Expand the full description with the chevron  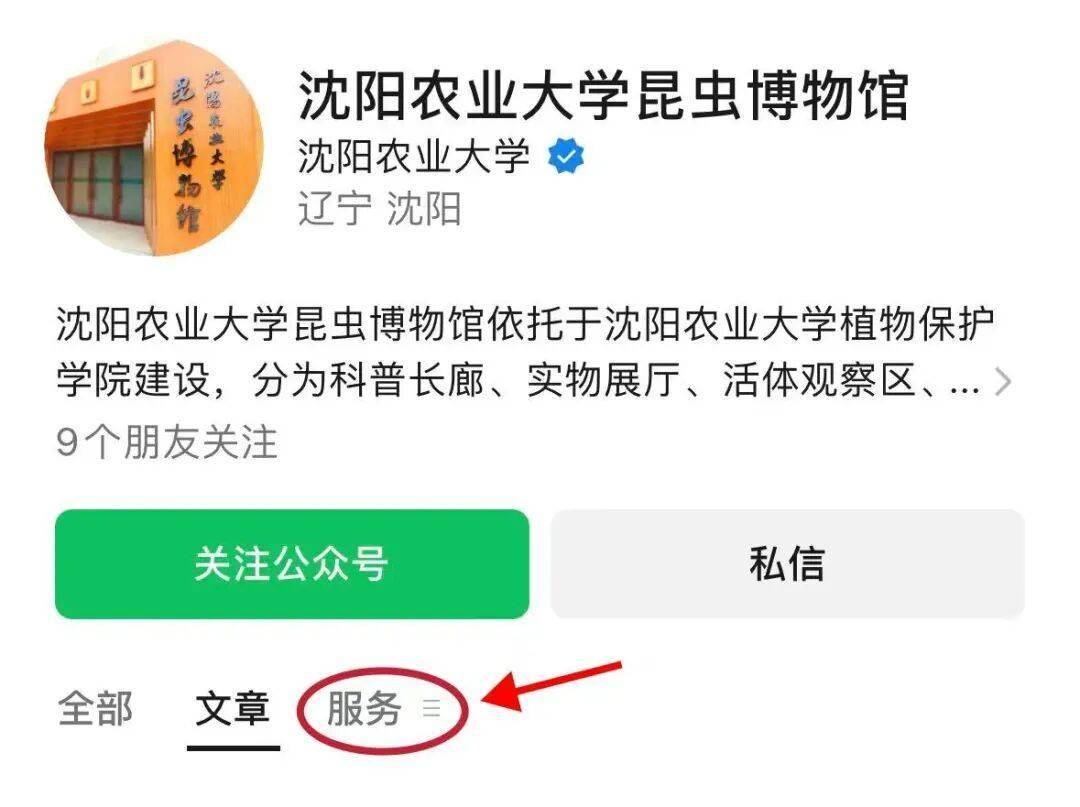(1004, 381)
